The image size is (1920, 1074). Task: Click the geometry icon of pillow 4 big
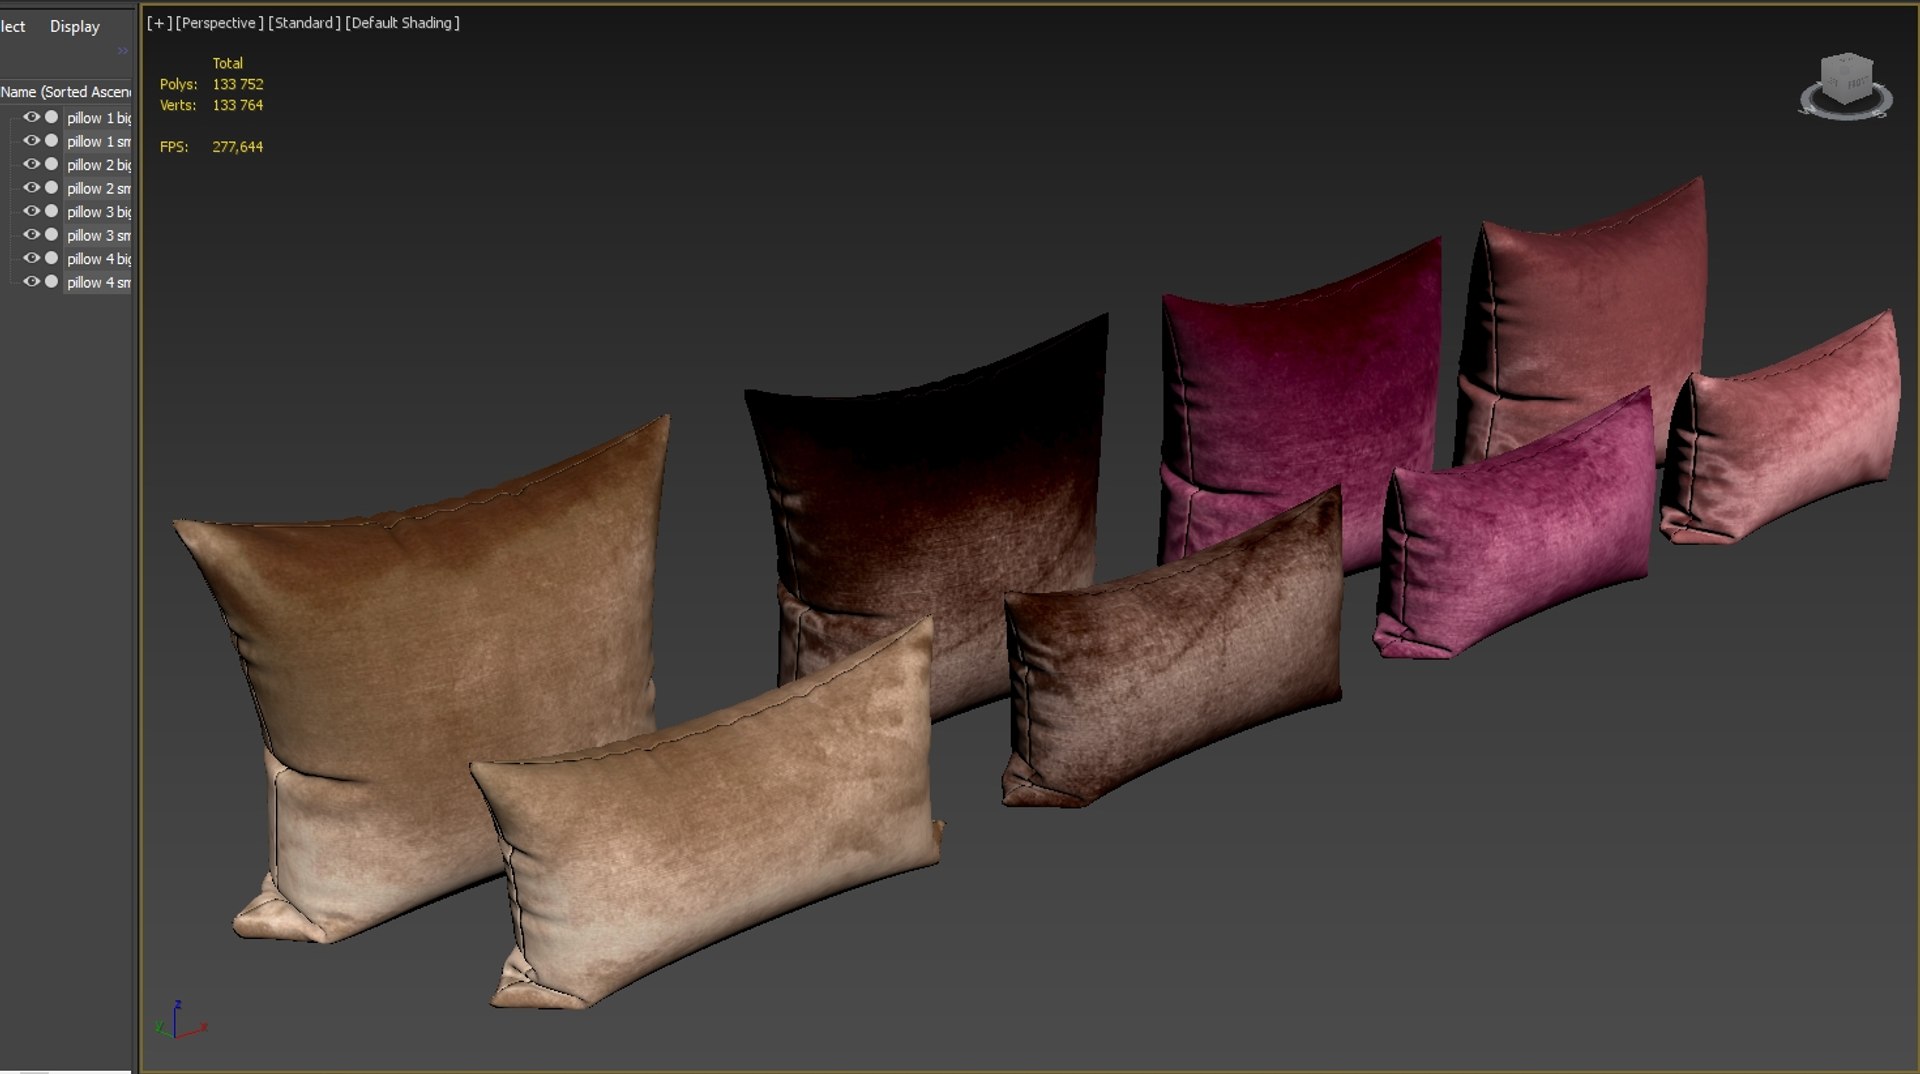51,258
